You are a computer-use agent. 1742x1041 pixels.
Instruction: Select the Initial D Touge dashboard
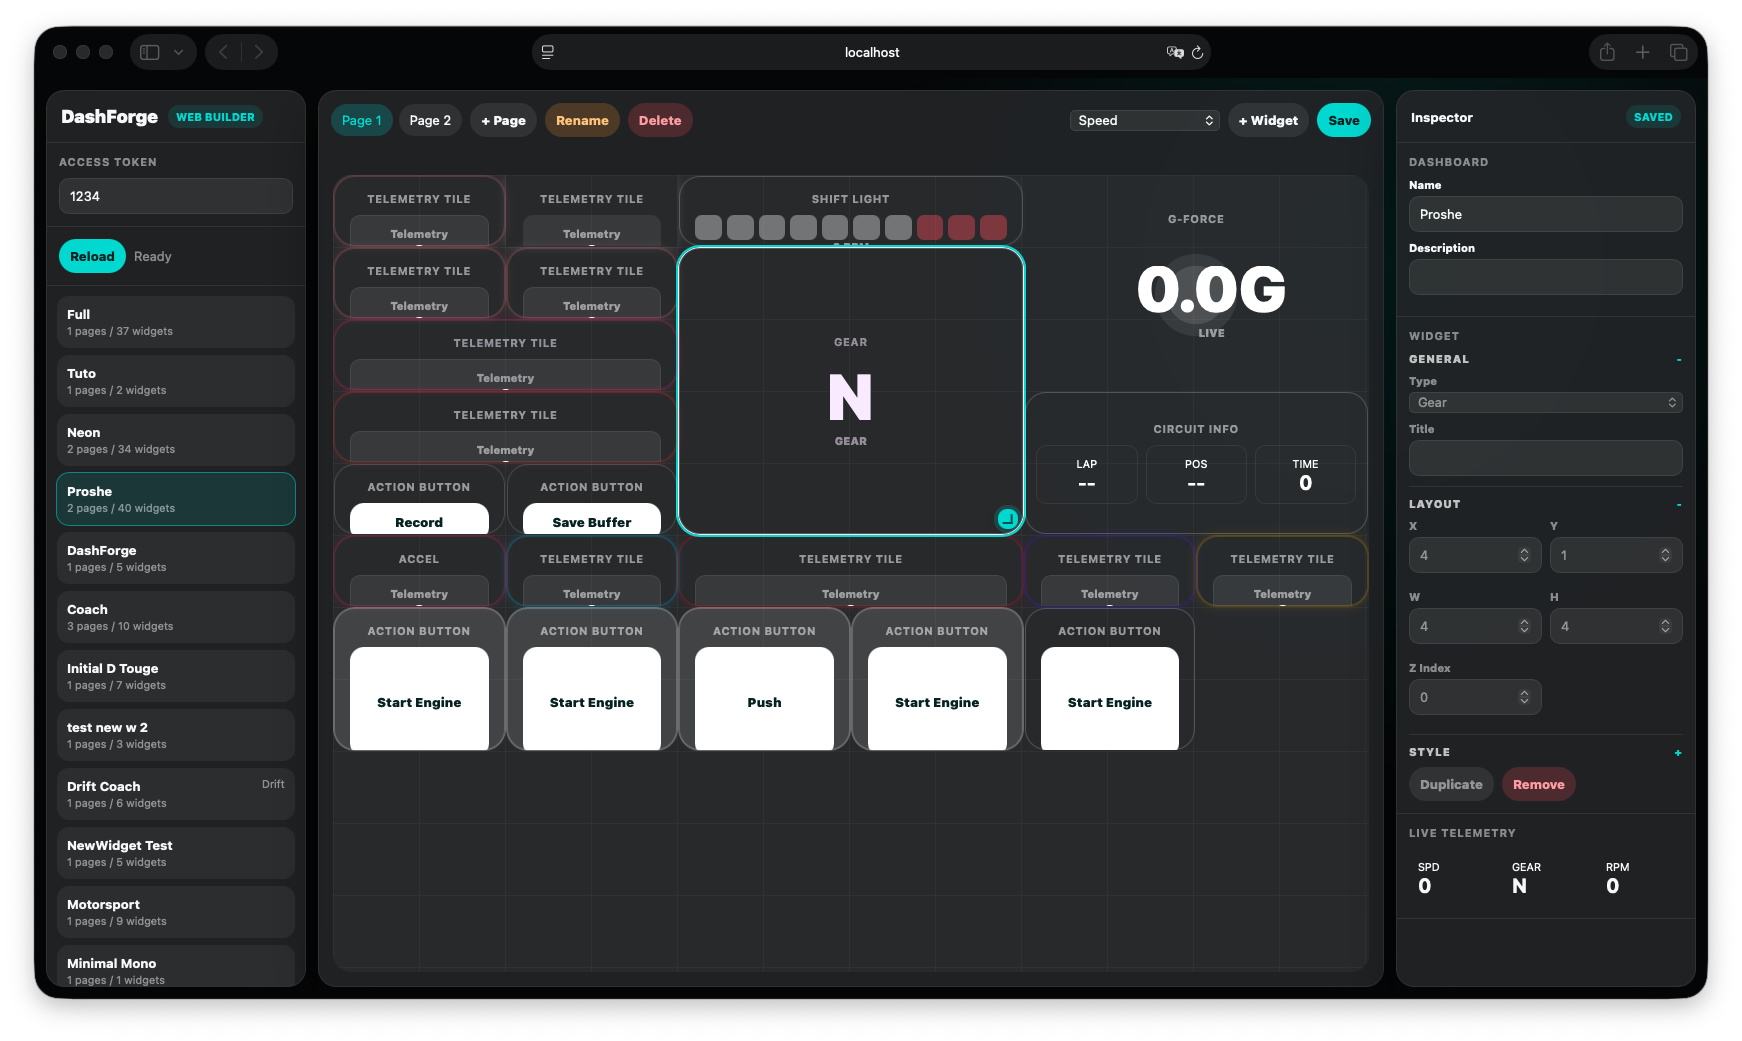[x=176, y=676]
